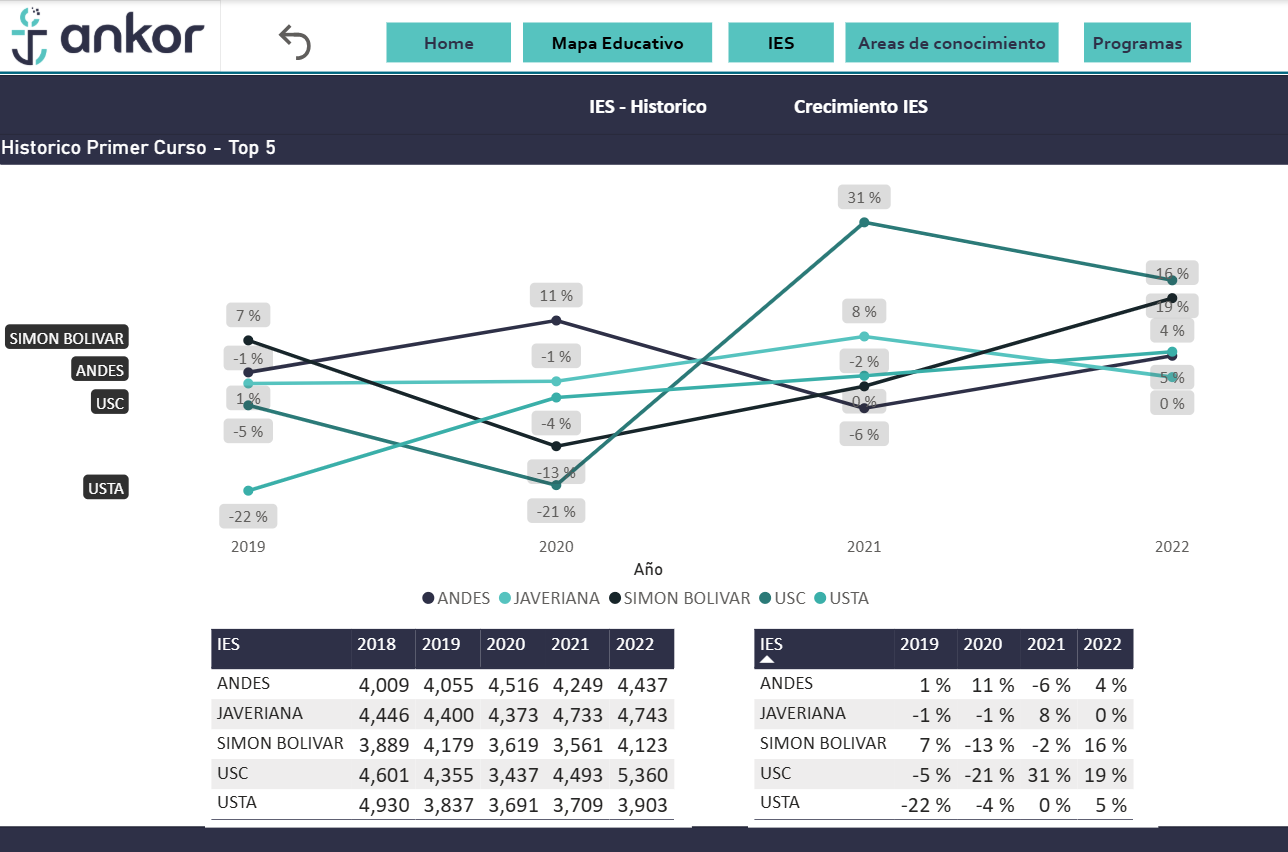Screen dimensions: 1288x852
Task: Open the Home page
Action: coord(449,43)
